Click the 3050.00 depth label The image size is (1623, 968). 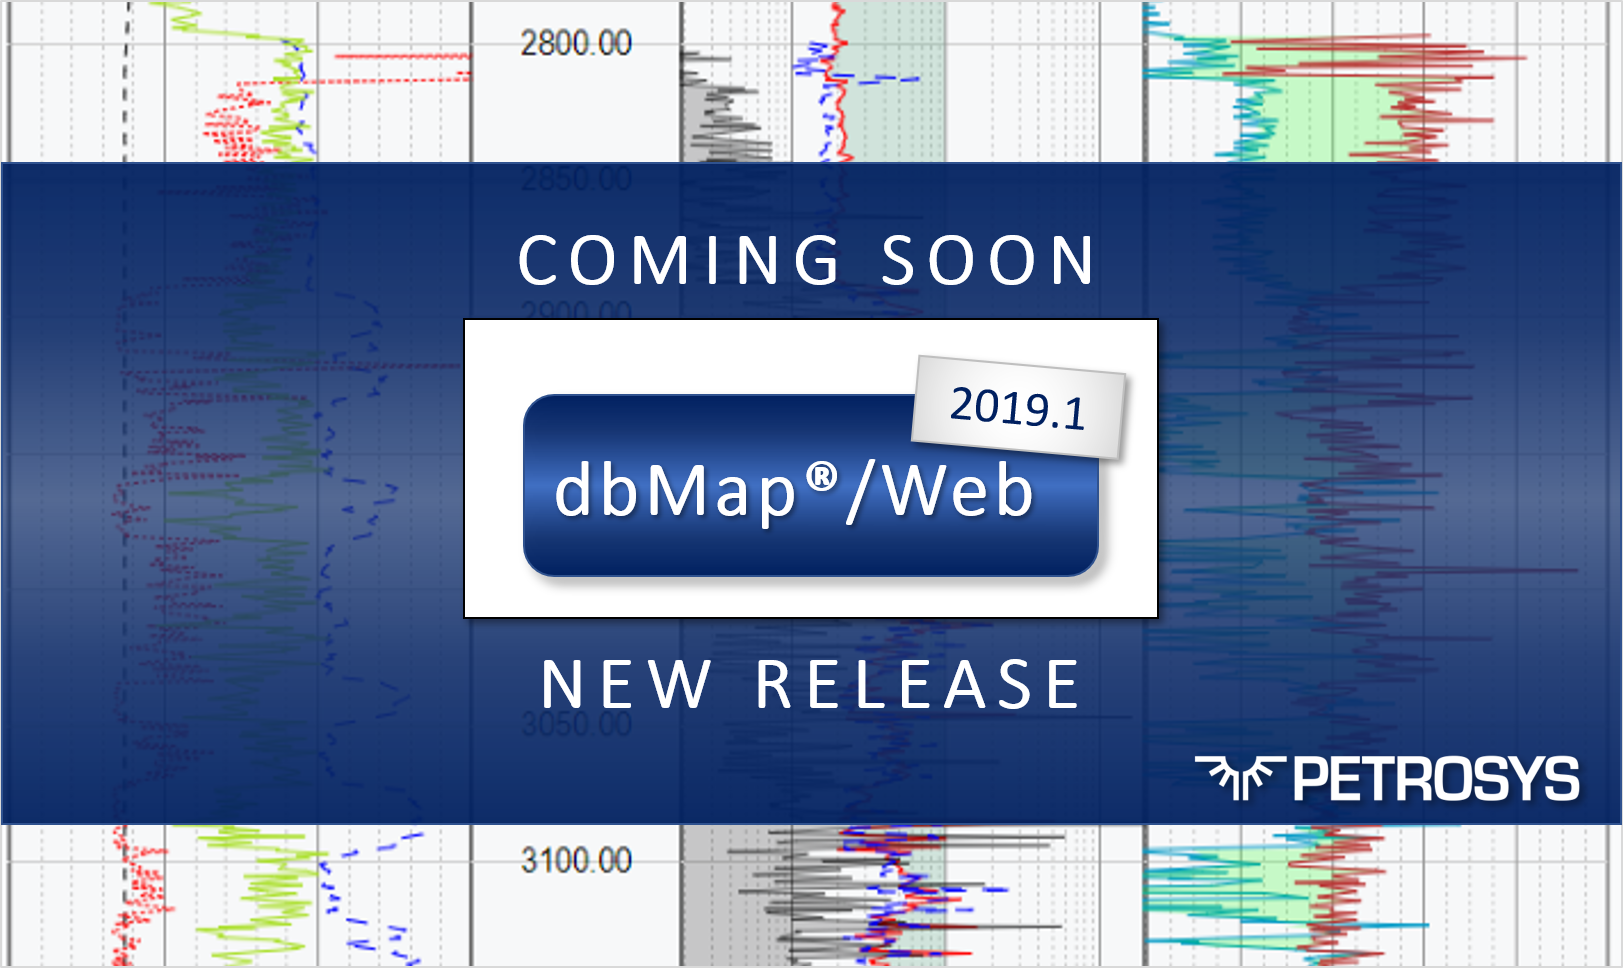576,723
